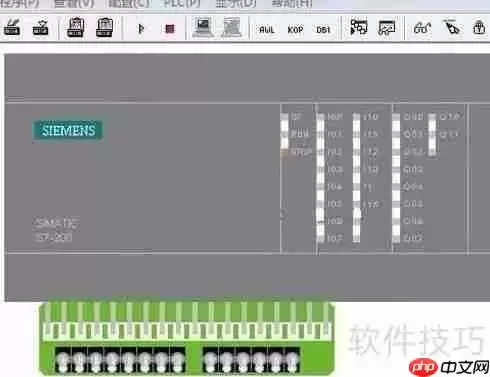
Task: Open the 显示(D) menu
Action: (236, 4)
